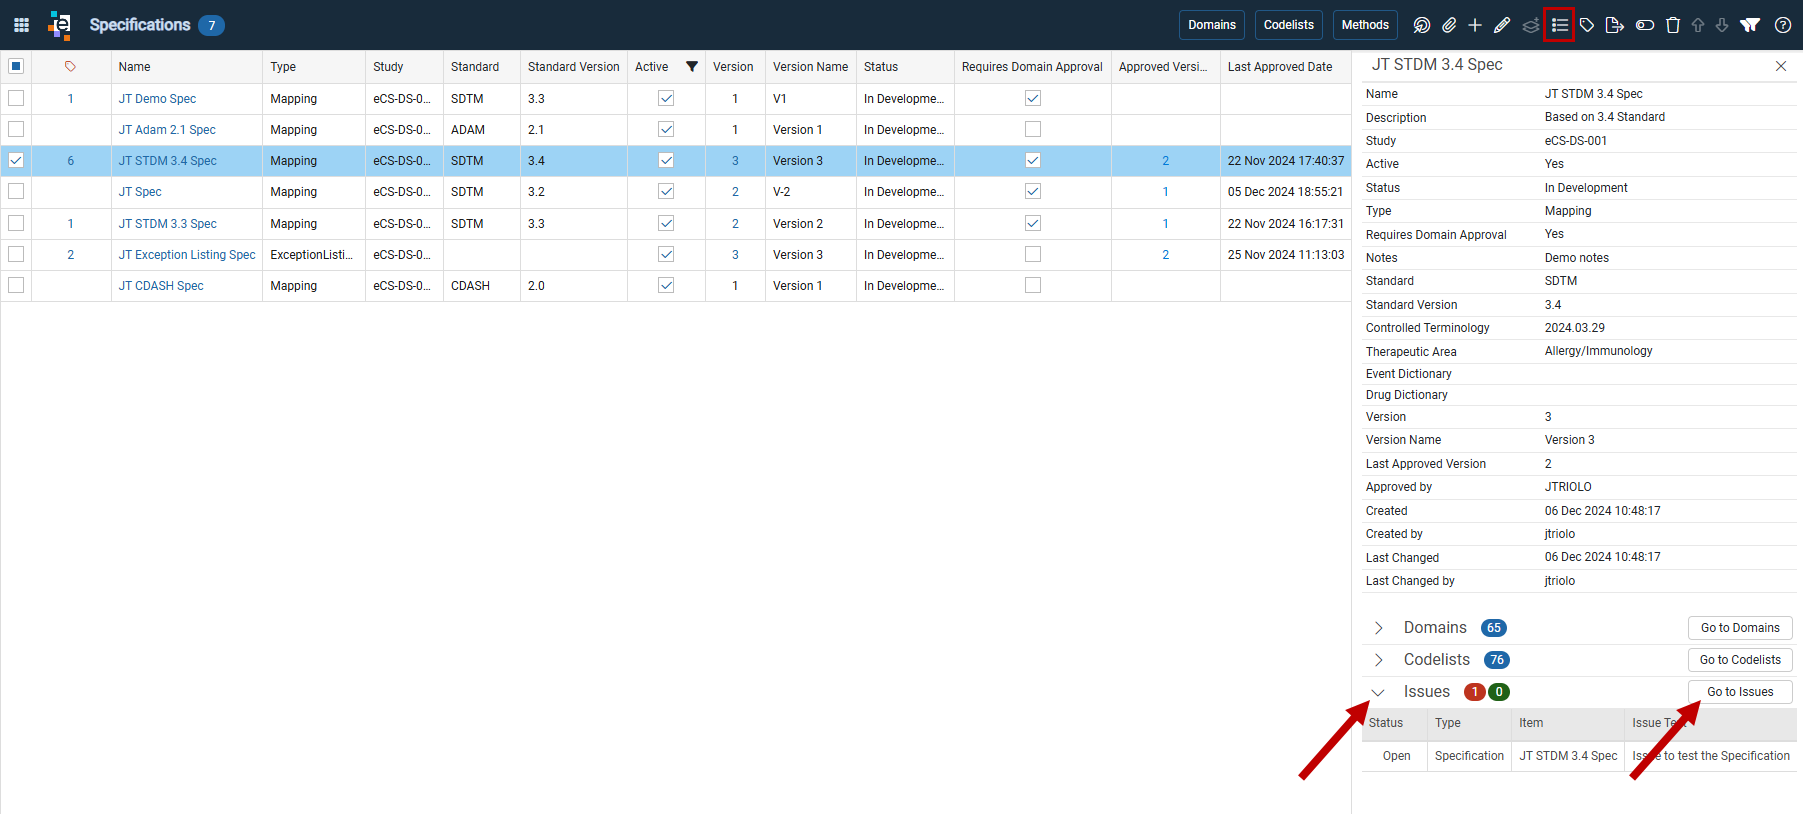Click the new version layers icon
Viewport: 1803px width, 814px height.
(1531, 25)
